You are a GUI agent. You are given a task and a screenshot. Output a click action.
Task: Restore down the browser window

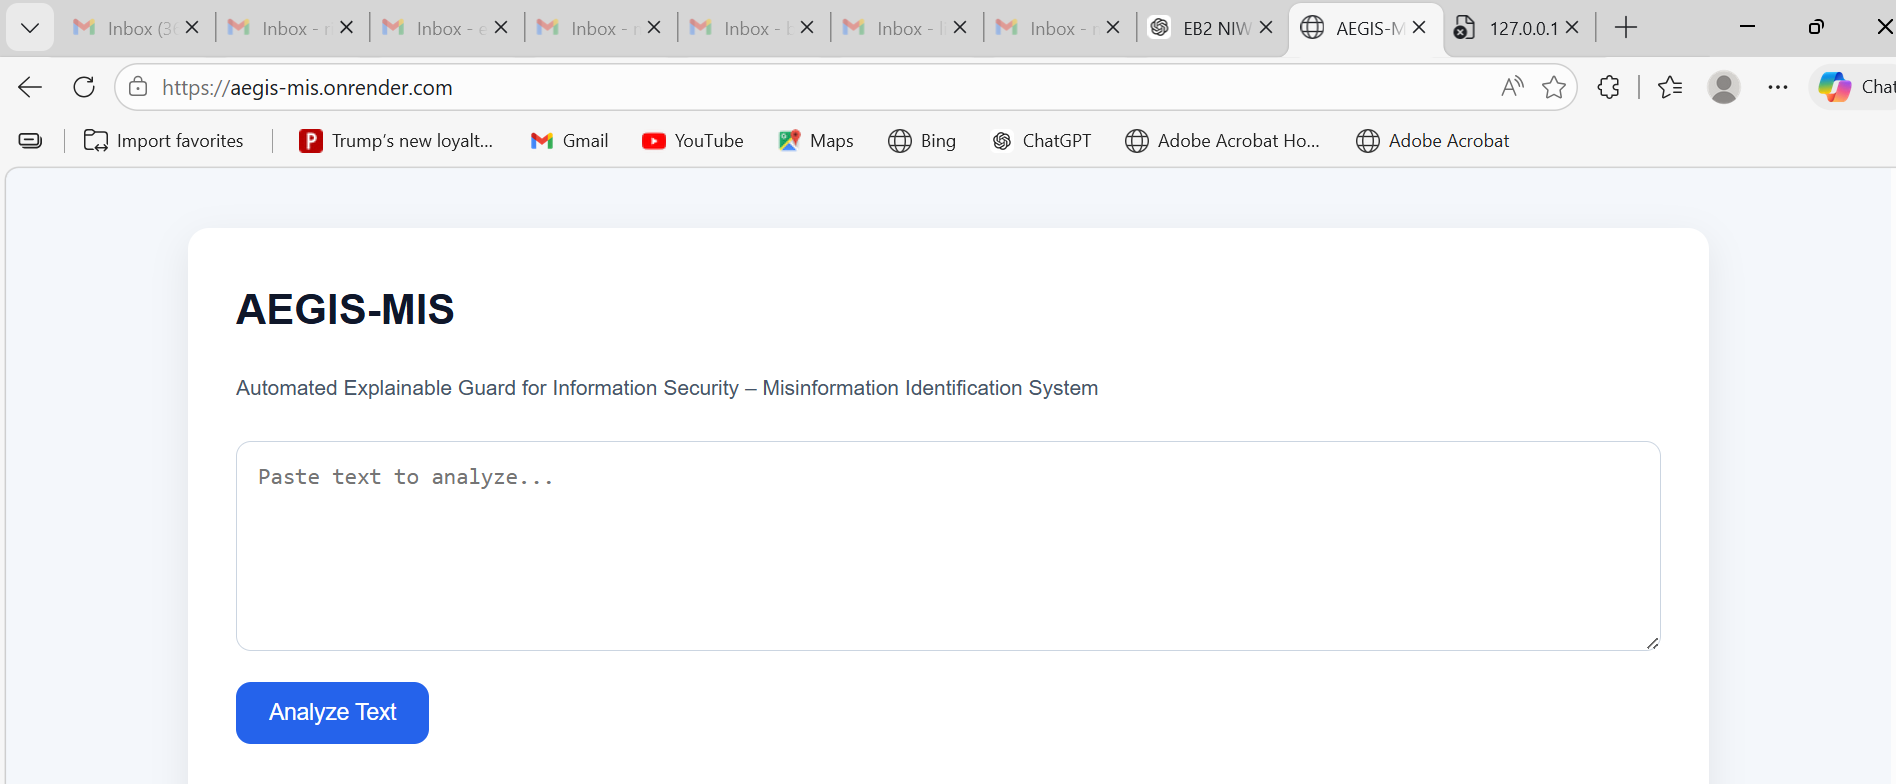[1816, 27]
